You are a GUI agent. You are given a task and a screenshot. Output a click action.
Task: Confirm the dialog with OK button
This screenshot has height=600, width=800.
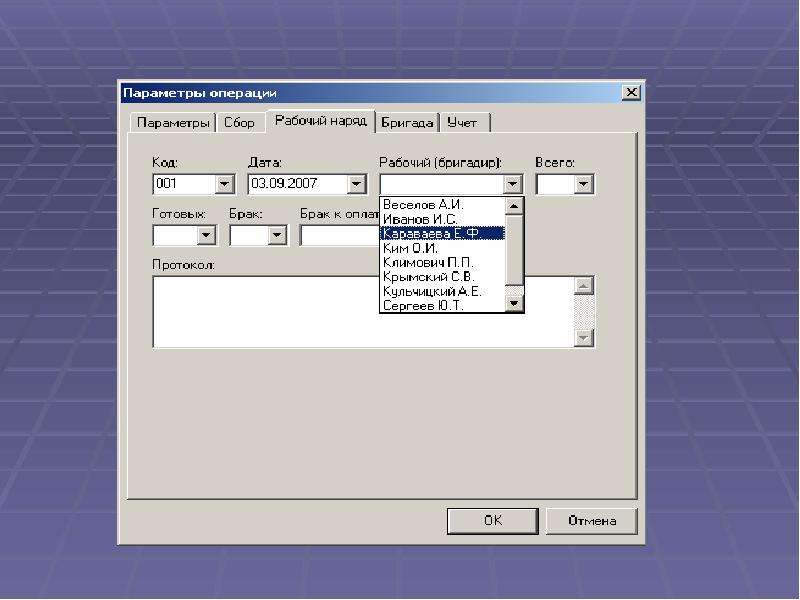[493, 521]
